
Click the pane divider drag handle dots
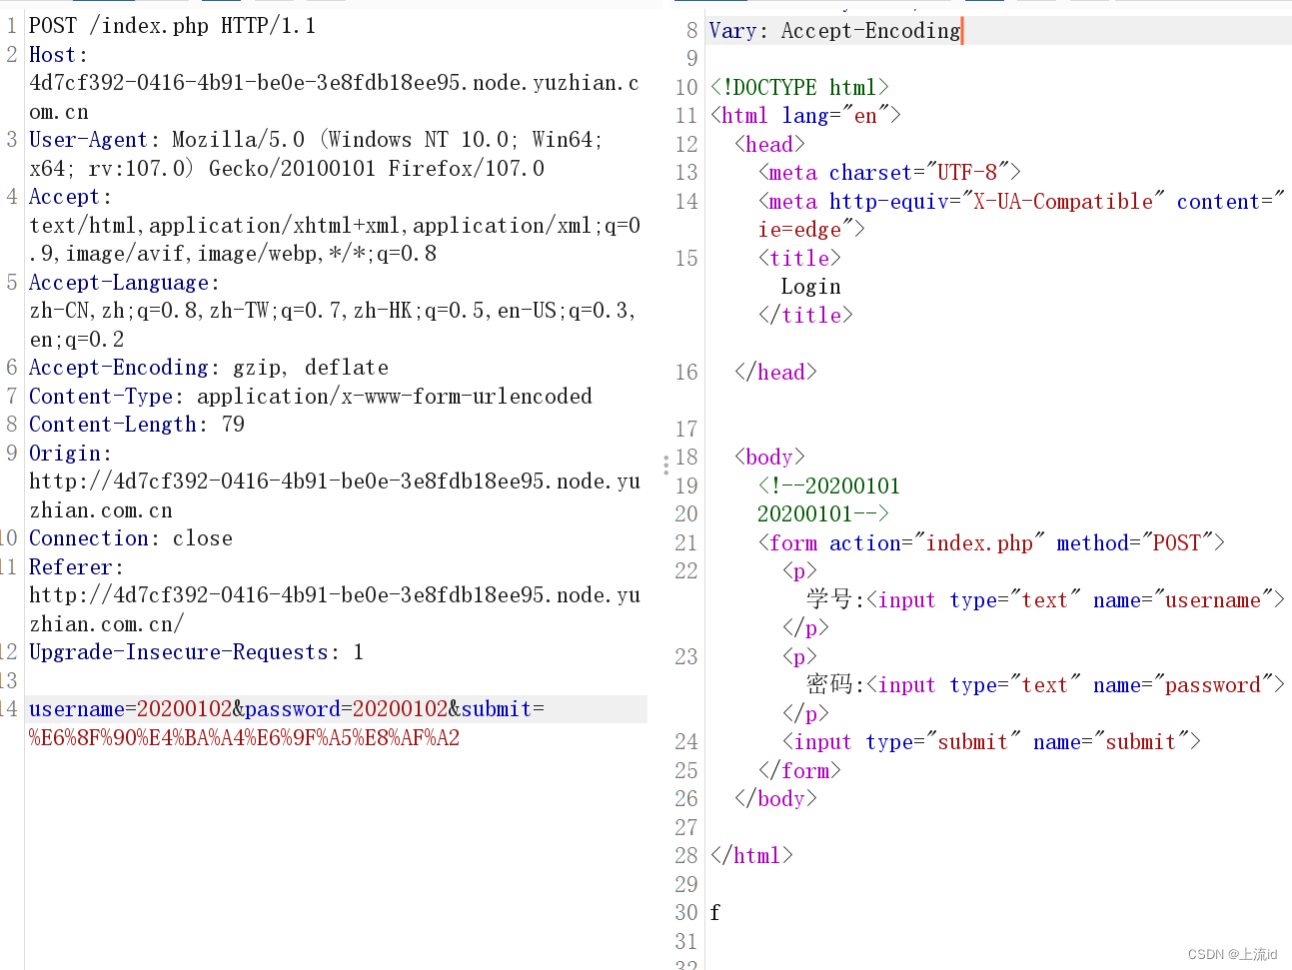coord(665,464)
